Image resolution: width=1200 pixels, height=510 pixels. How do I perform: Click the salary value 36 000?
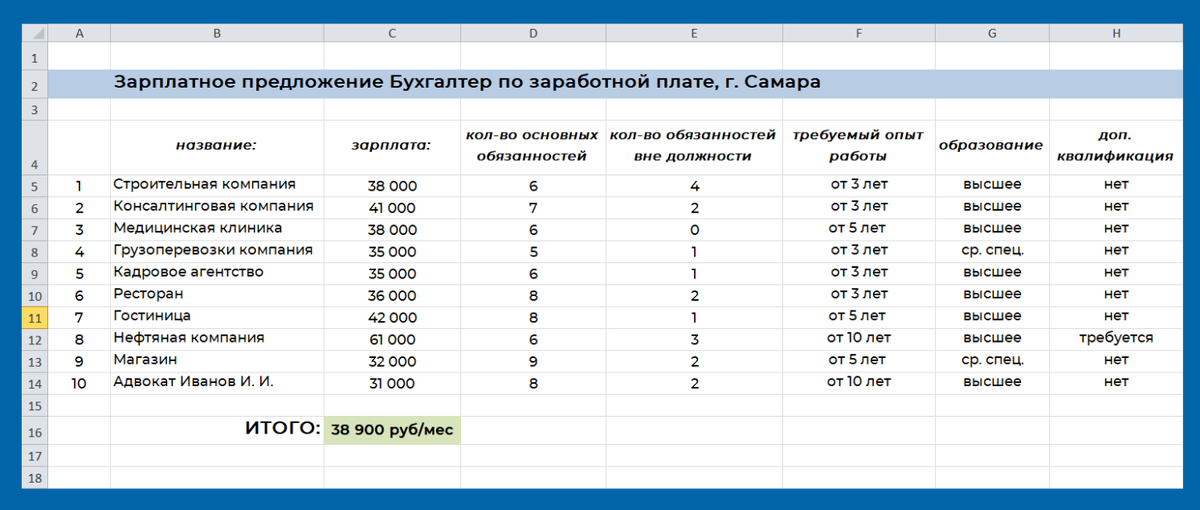point(392,296)
